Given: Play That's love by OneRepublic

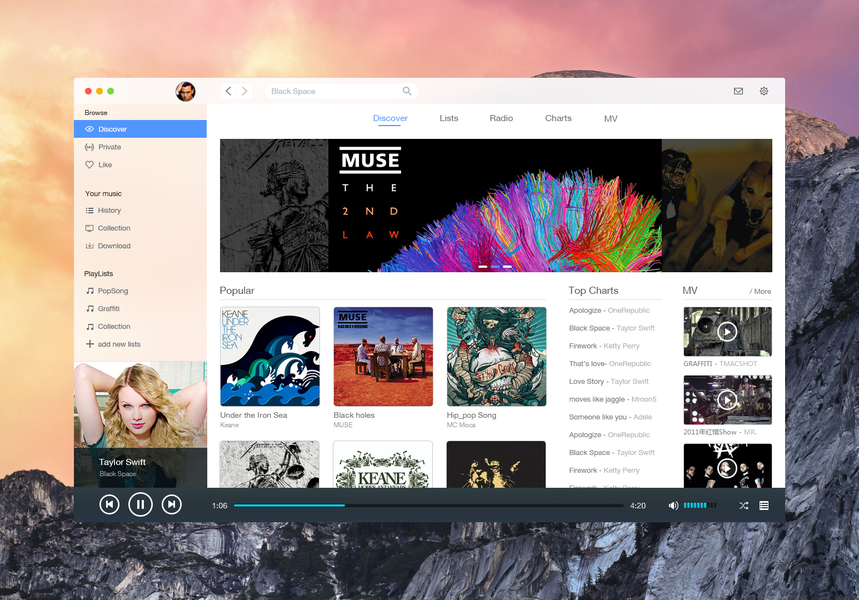Looking at the screenshot, I should click(x=610, y=364).
